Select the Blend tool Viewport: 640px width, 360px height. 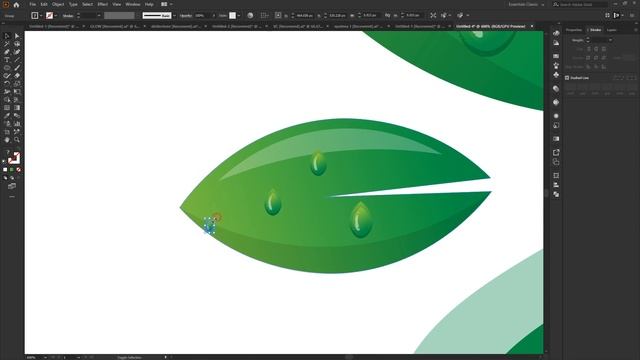click(17, 116)
